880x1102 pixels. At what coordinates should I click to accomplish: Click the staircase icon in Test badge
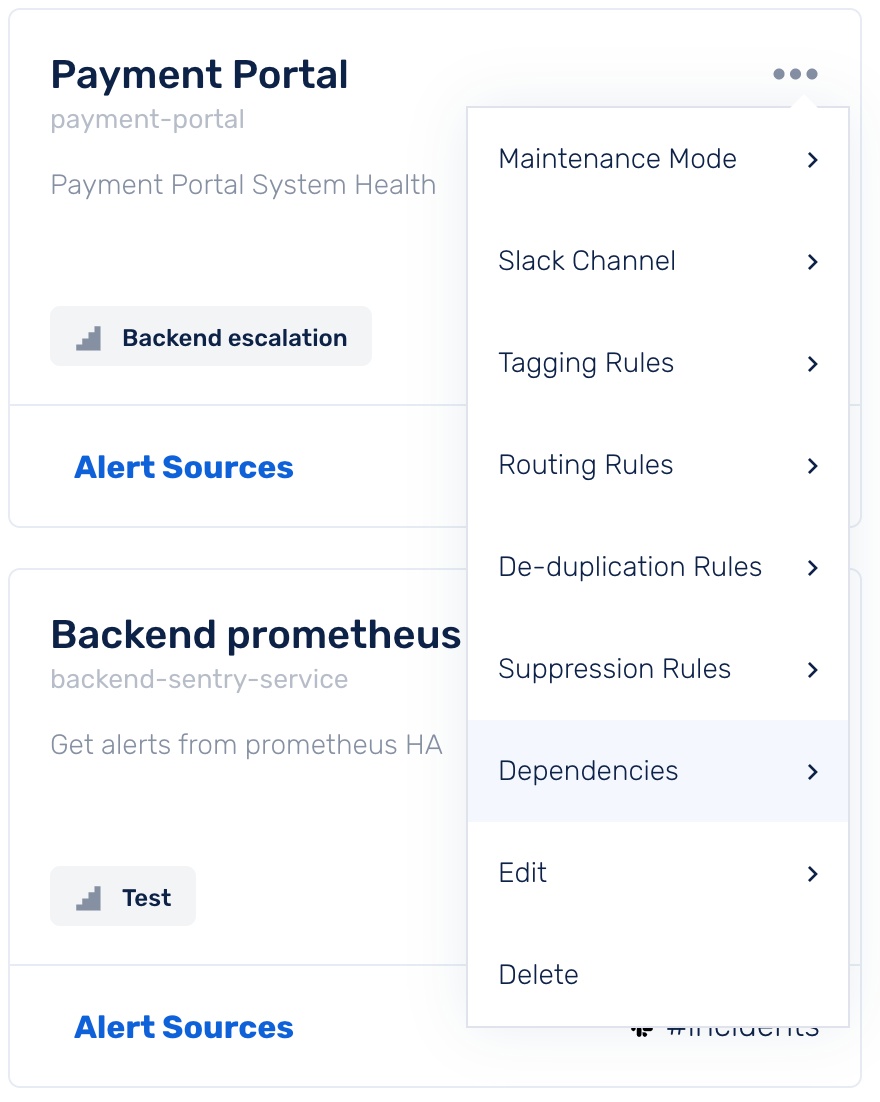89,898
